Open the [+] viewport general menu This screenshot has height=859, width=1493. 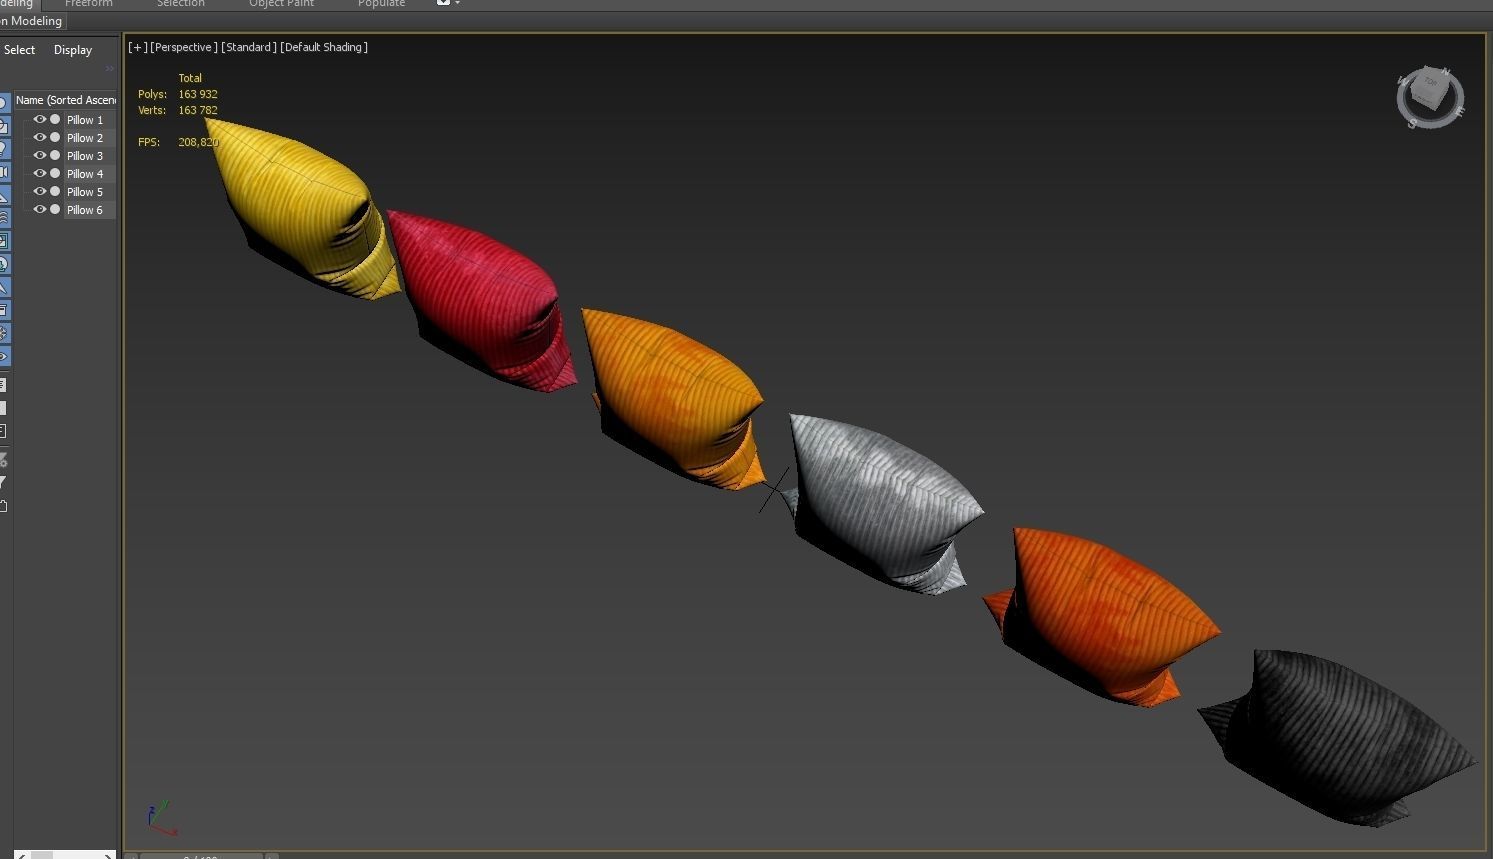(x=138, y=47)
